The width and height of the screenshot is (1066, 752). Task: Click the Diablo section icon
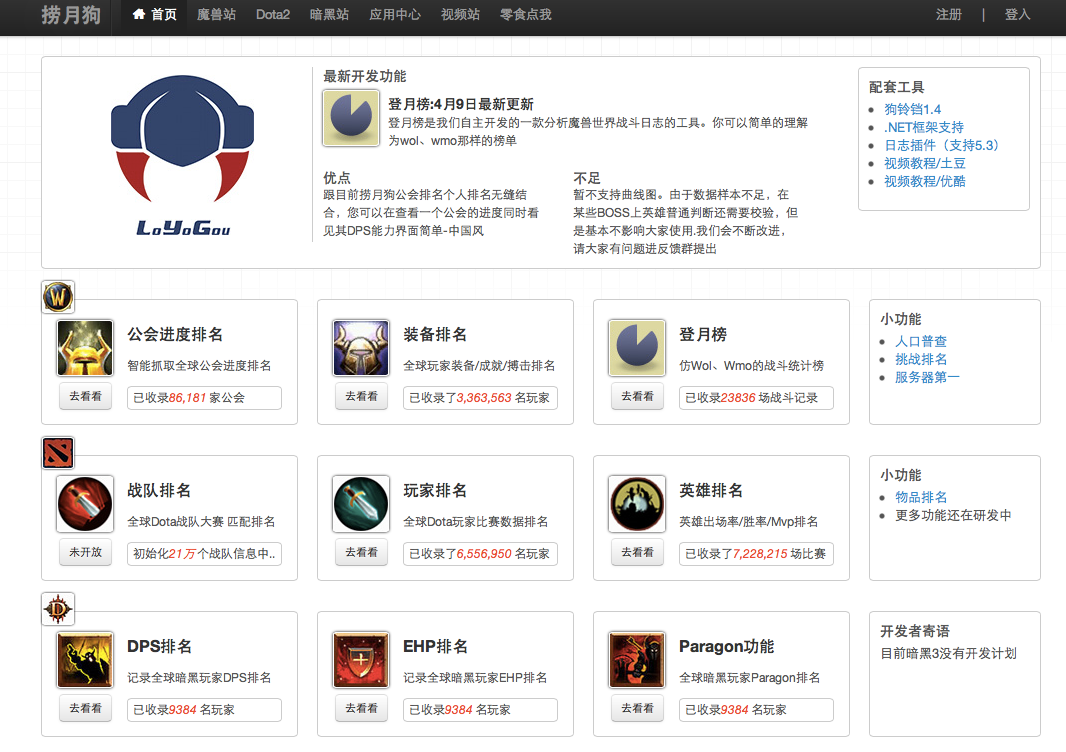pyautogui.click(x=58, y=609)
